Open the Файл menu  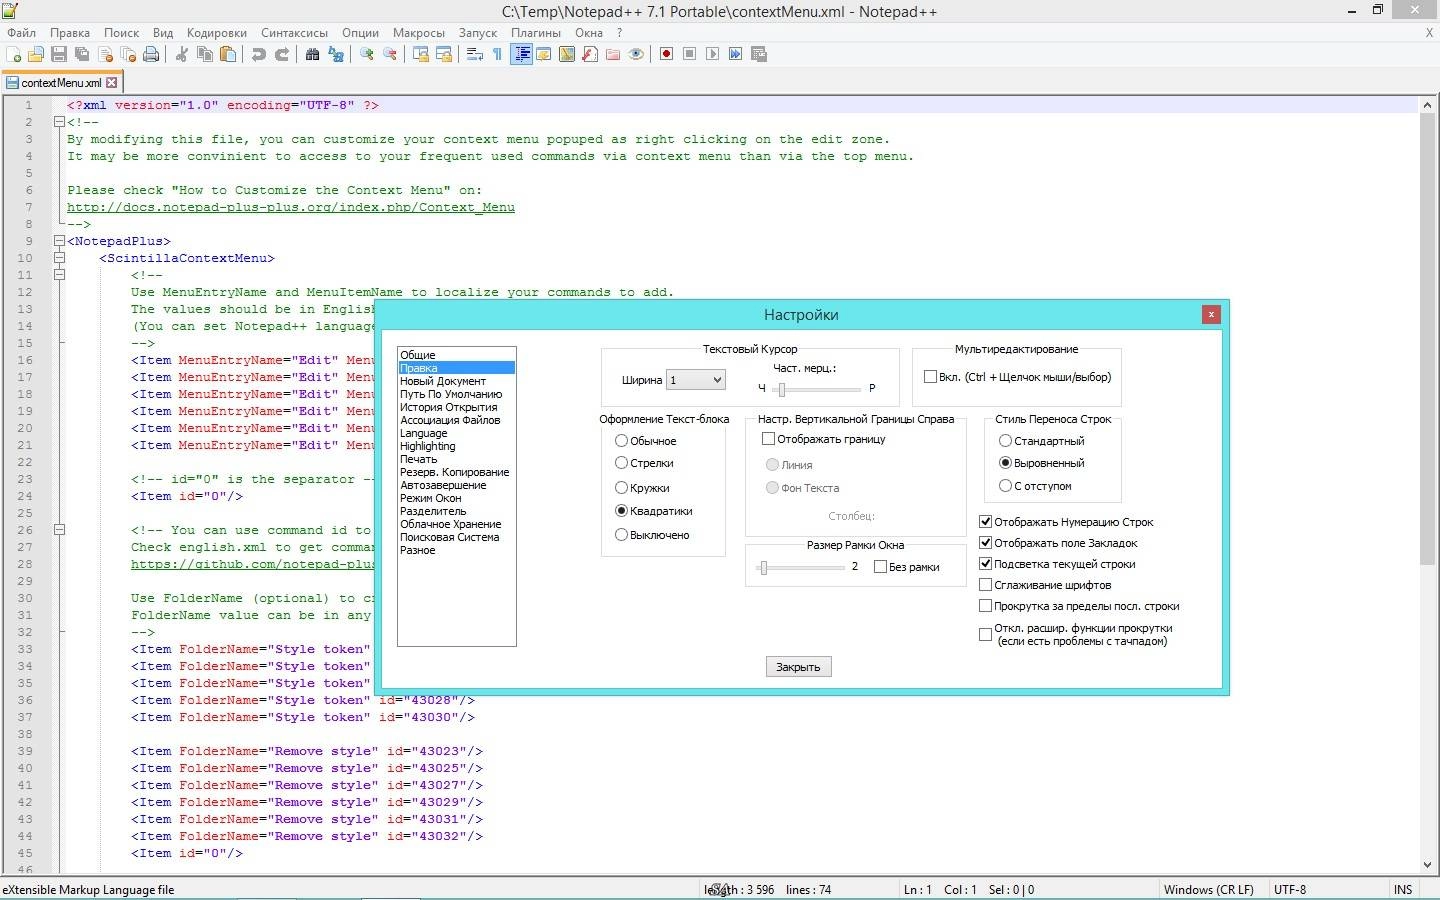(x=21, y=32)
